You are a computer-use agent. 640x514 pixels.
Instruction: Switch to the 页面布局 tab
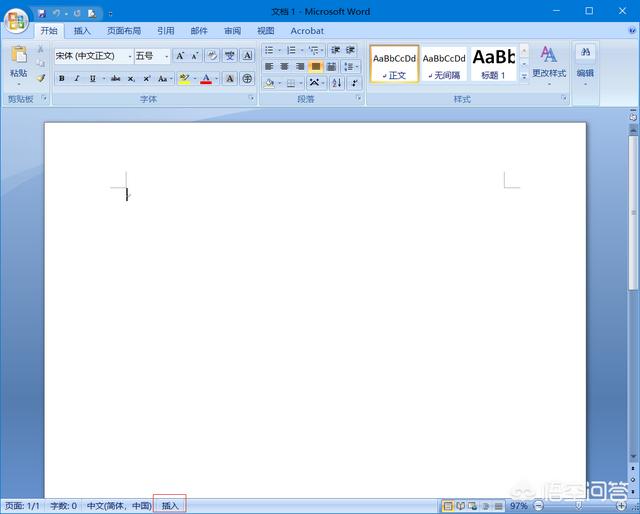124,31
